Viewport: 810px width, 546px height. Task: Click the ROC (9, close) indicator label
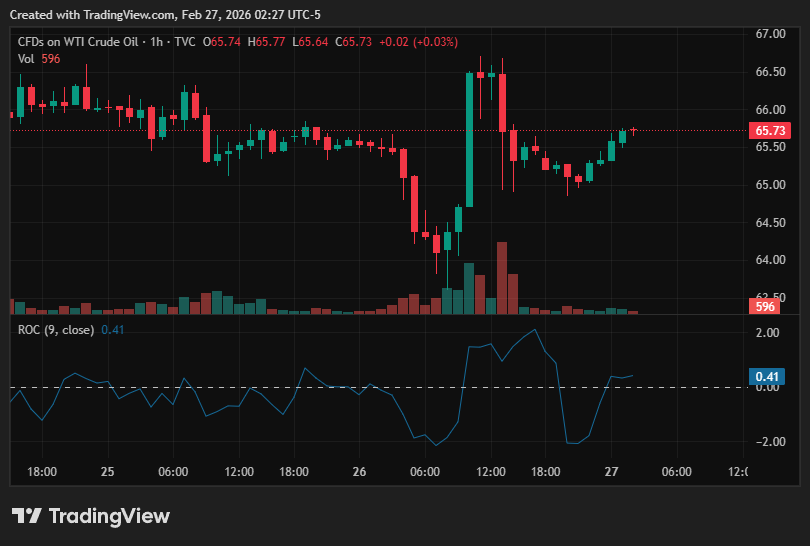pyautogui.click(x=56, y=330)
